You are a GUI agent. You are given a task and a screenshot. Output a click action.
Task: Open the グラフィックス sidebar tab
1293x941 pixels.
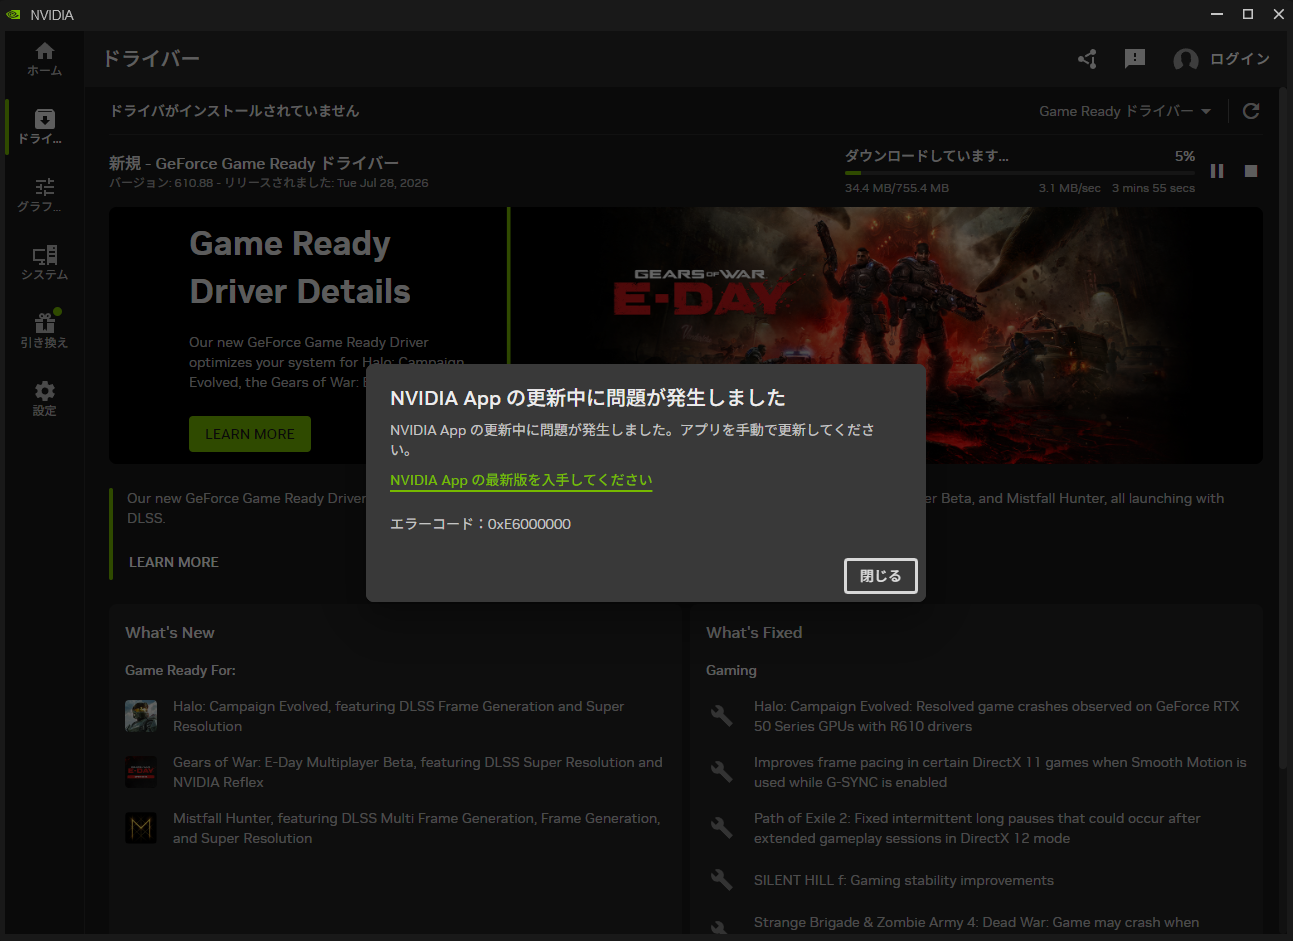coord(44,195)
